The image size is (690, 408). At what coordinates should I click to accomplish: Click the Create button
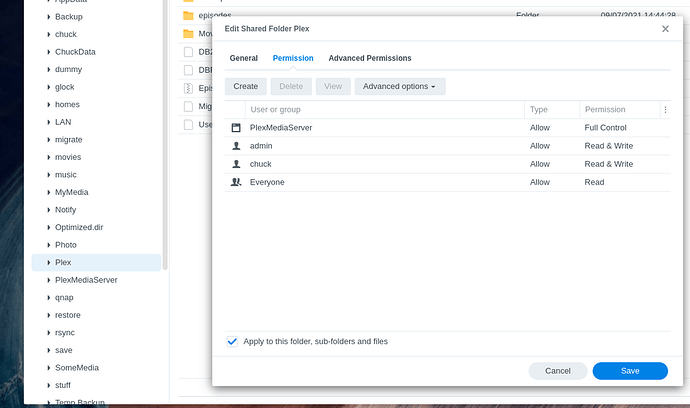(x=246, y=86)
